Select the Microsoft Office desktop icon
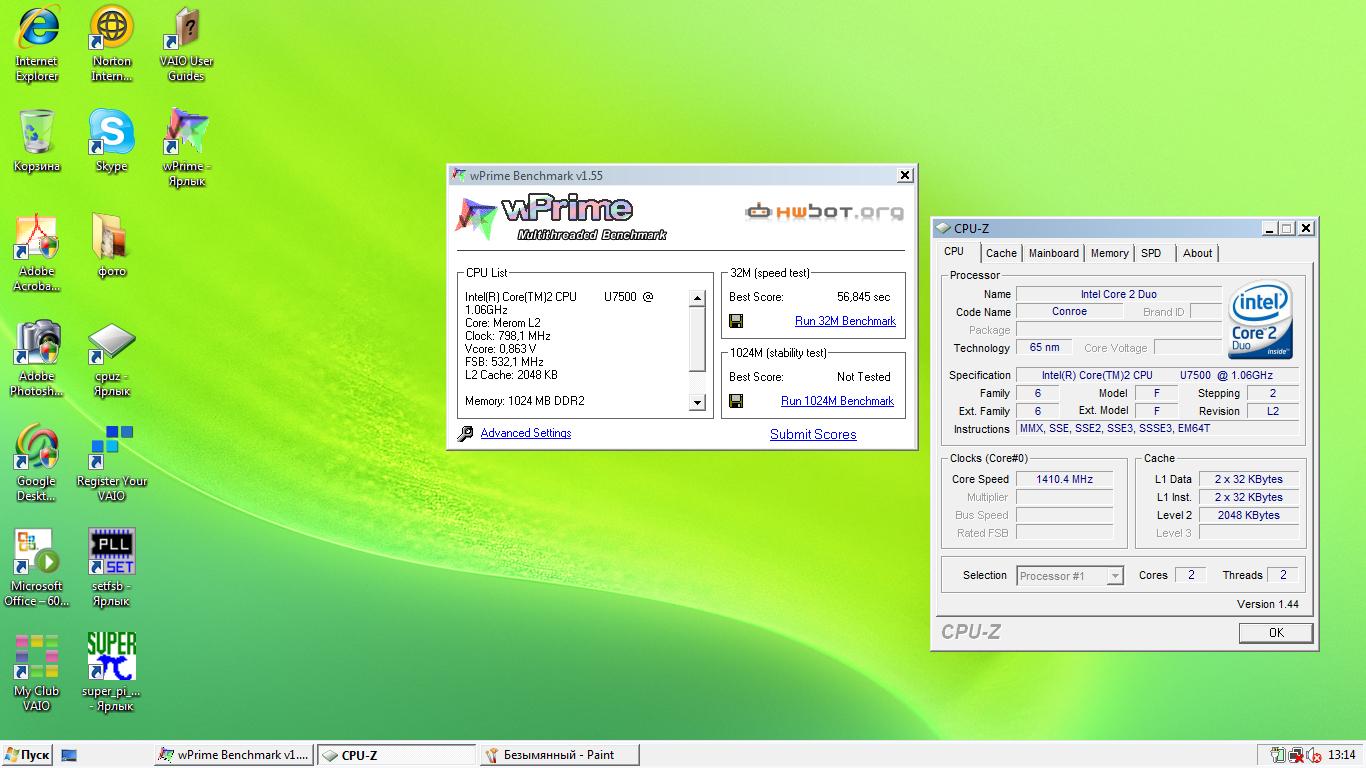The width and height of the screenshot is (1366, 768). click(x=37, y=568)
